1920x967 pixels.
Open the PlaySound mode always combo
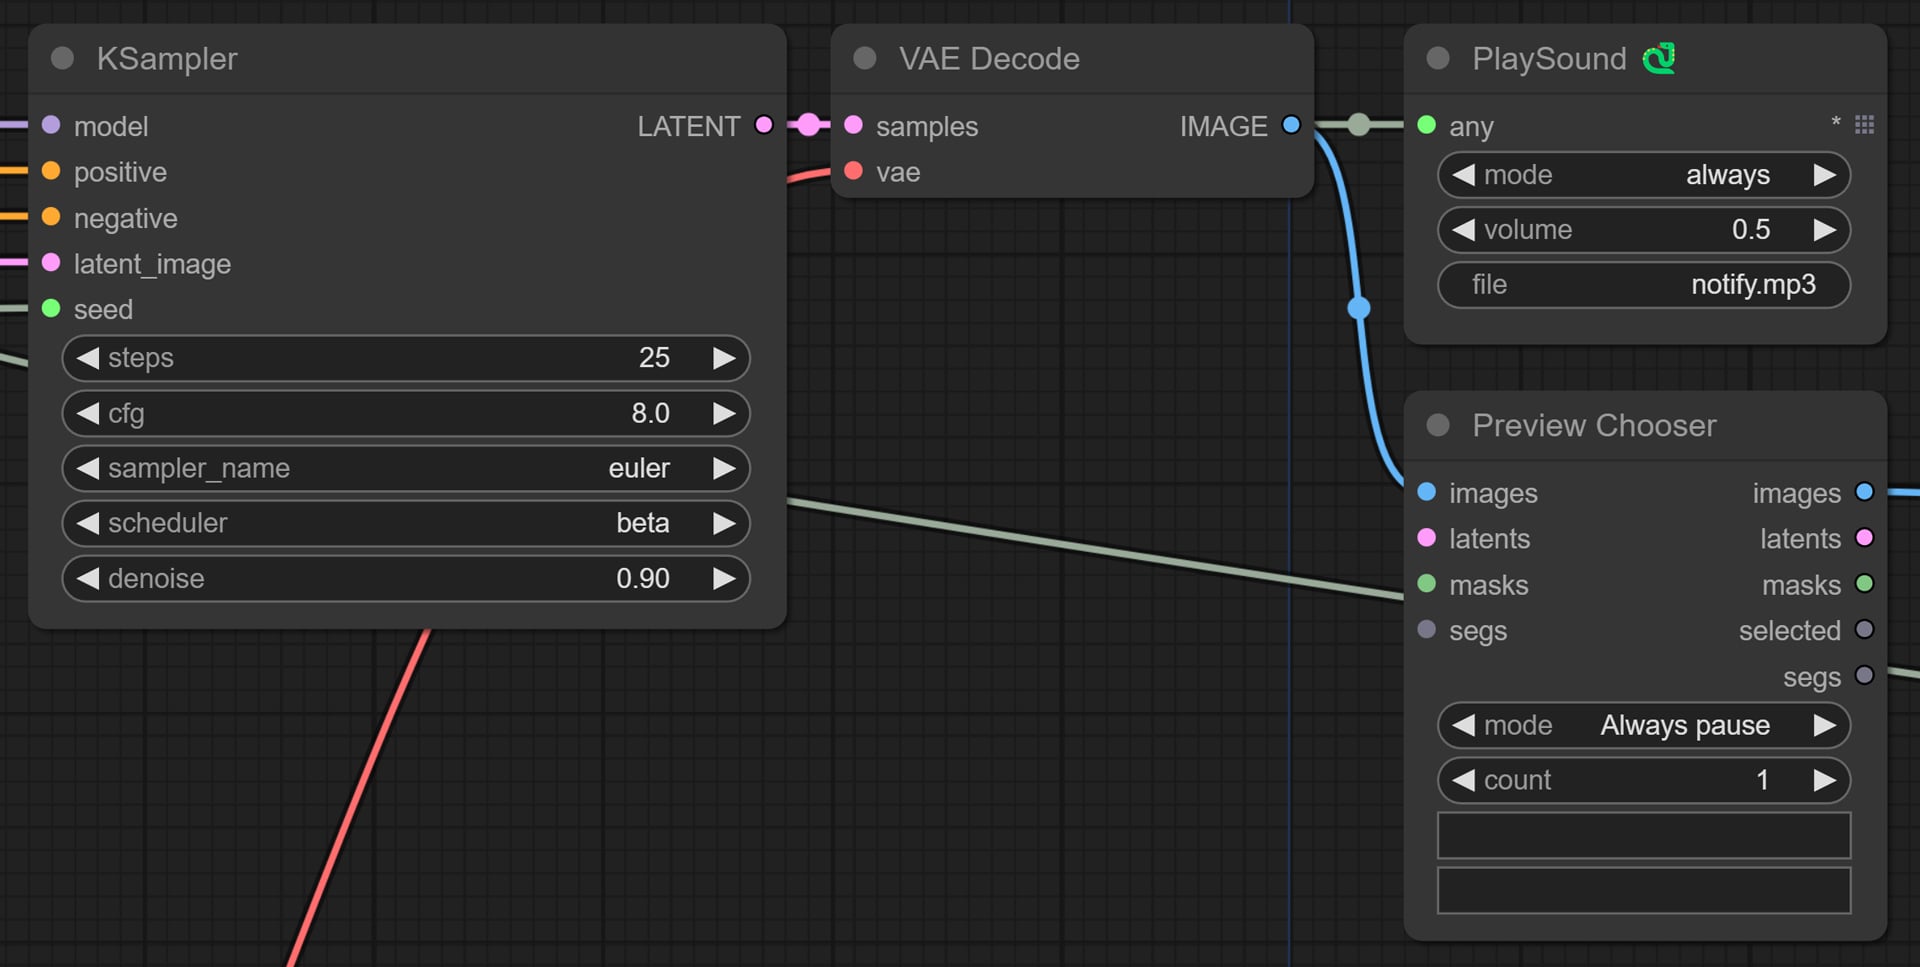1644,175
